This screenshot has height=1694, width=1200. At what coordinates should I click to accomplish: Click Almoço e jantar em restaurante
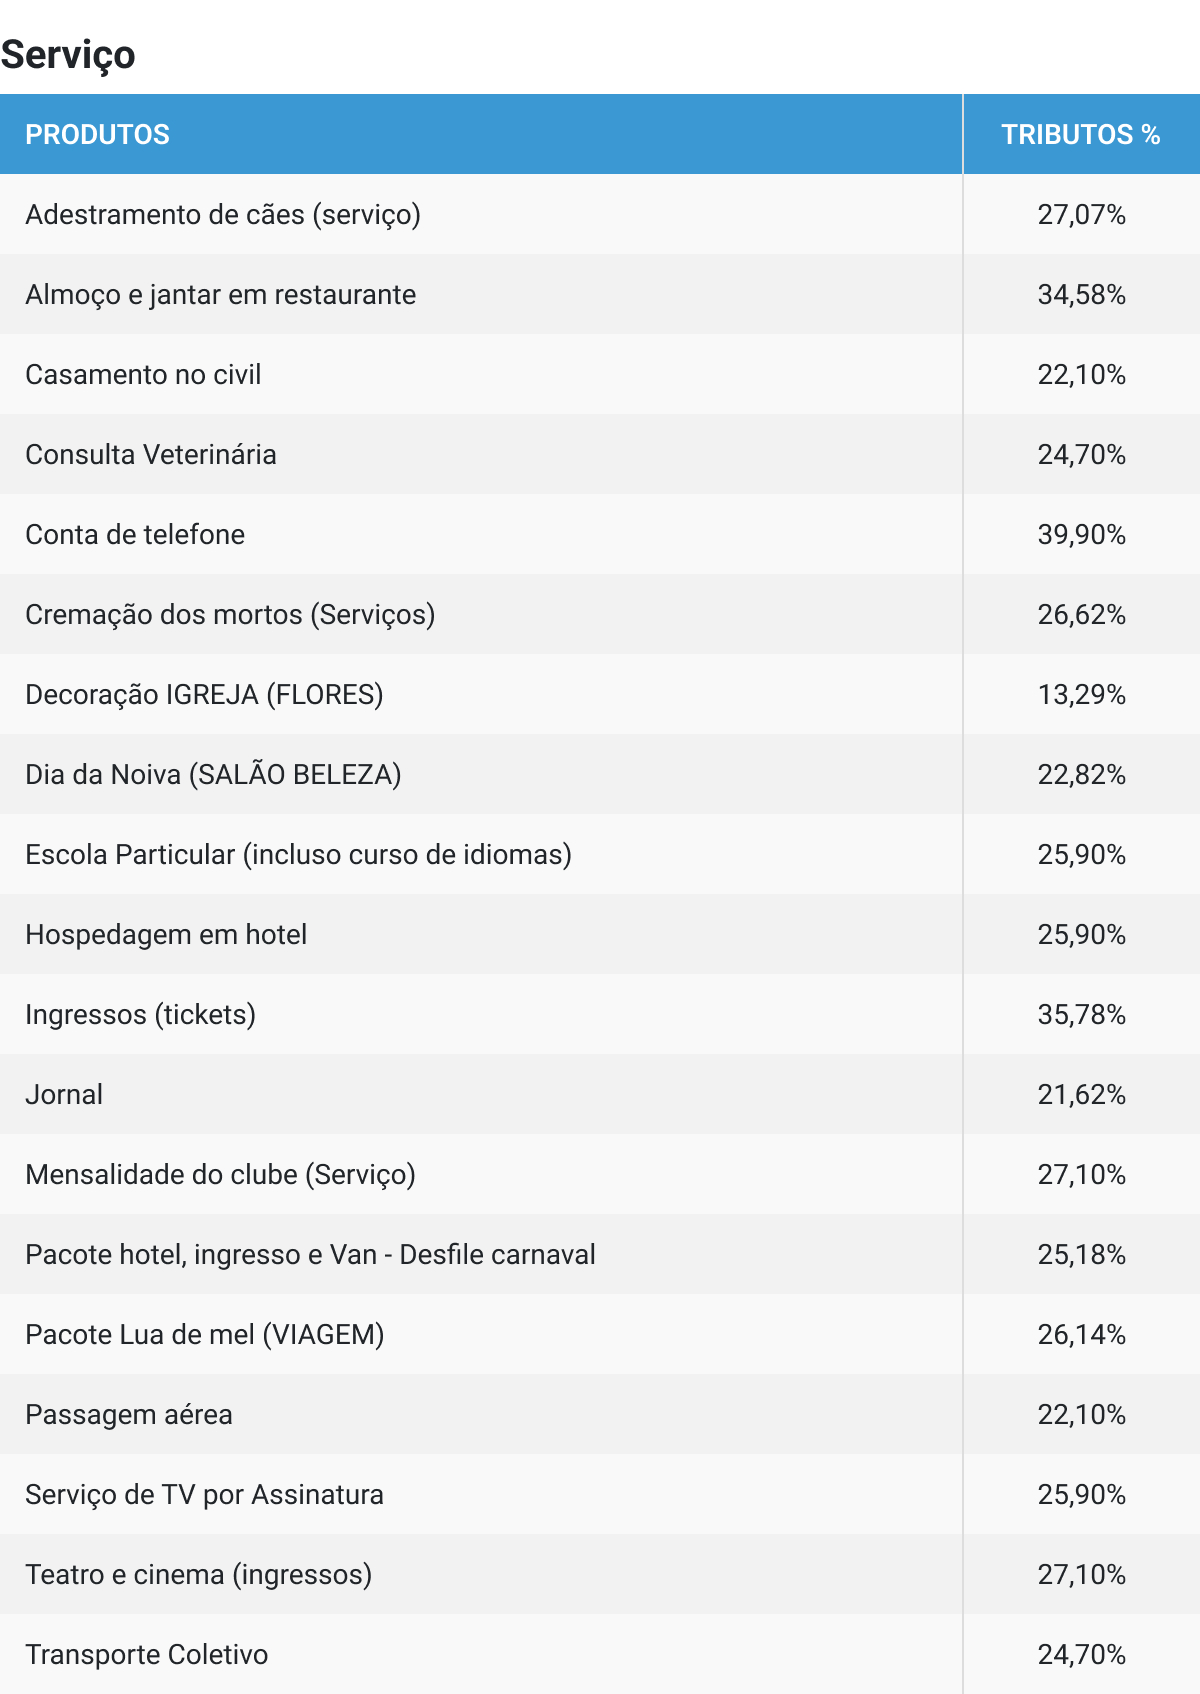click(x=221, y=295)
